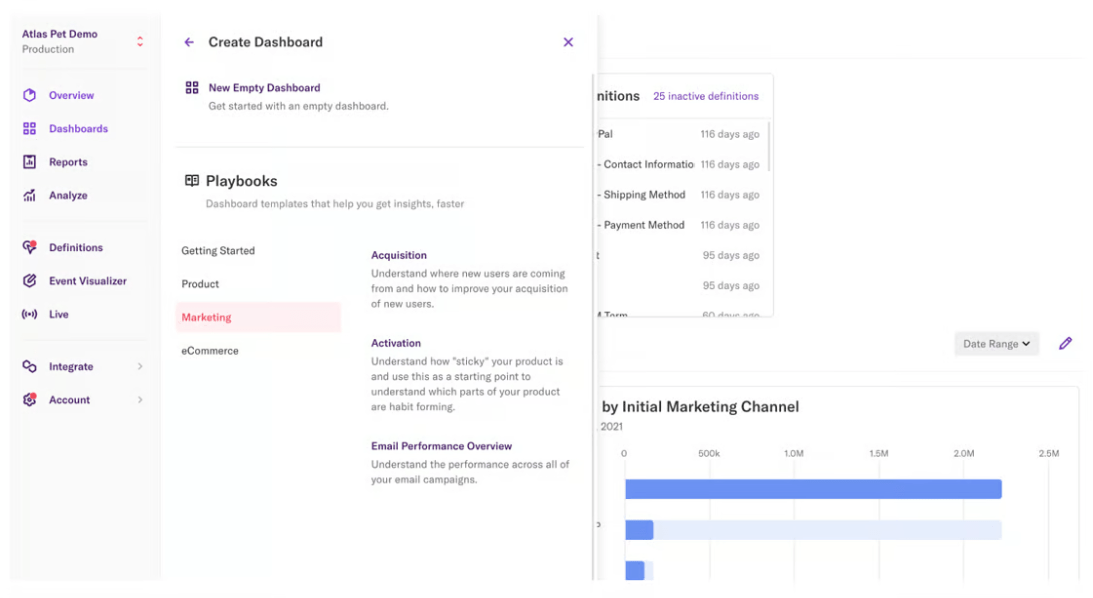Click the Analyze graph icon
This screenshot has width=1093, height=598.
[29, 196]
